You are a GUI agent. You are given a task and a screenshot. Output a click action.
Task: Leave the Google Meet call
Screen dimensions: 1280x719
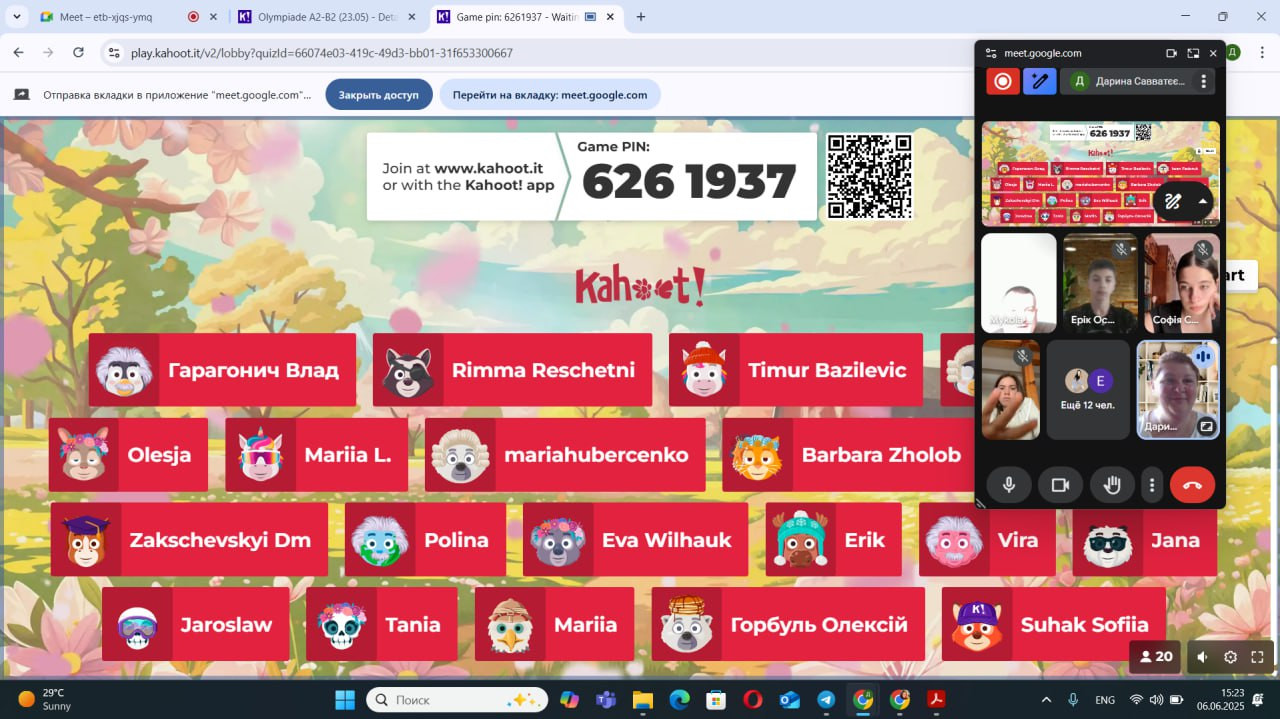tap(1192, 485)
